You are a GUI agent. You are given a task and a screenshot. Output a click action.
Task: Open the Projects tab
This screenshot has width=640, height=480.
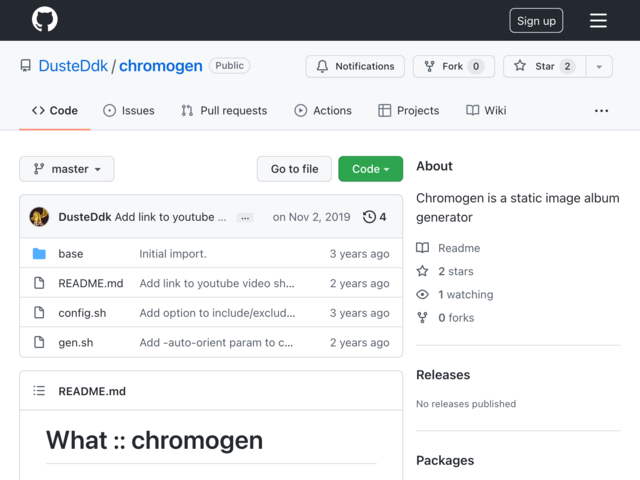pyautogui.click(x=409, y=111)
